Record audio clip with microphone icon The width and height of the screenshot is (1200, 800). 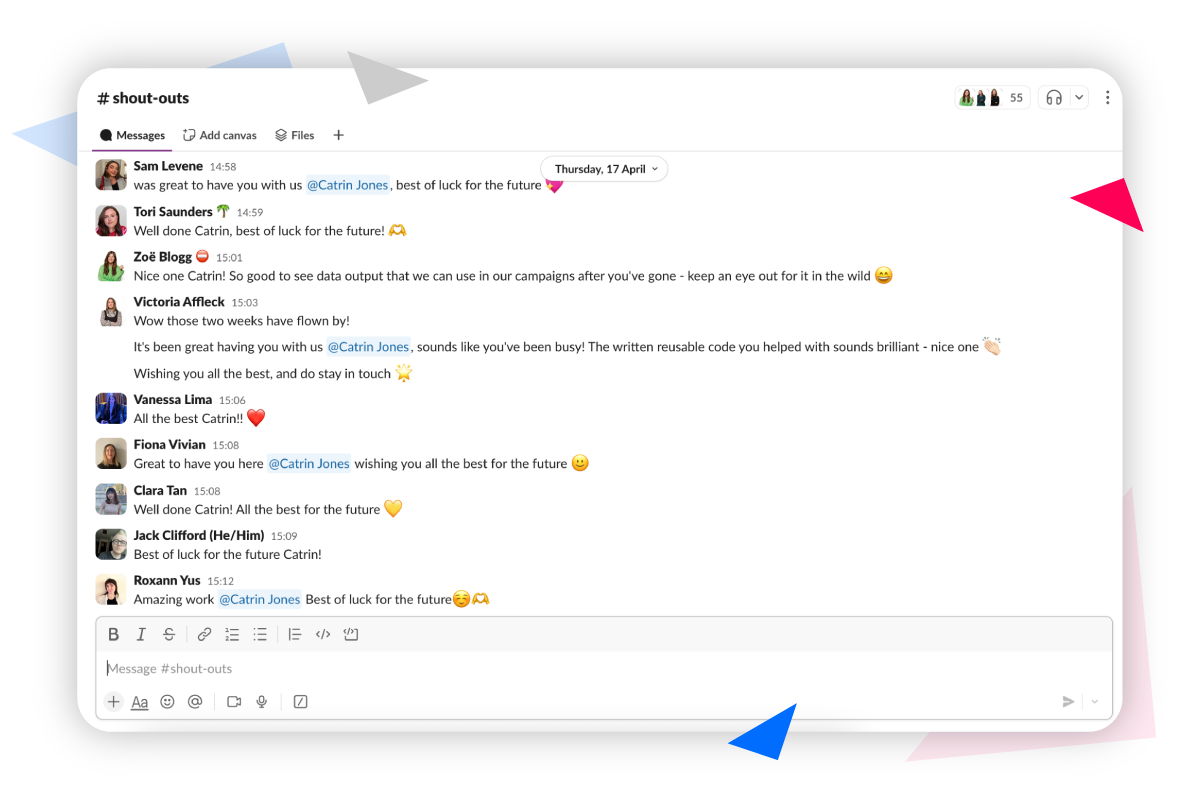click(x=262, y=702)
